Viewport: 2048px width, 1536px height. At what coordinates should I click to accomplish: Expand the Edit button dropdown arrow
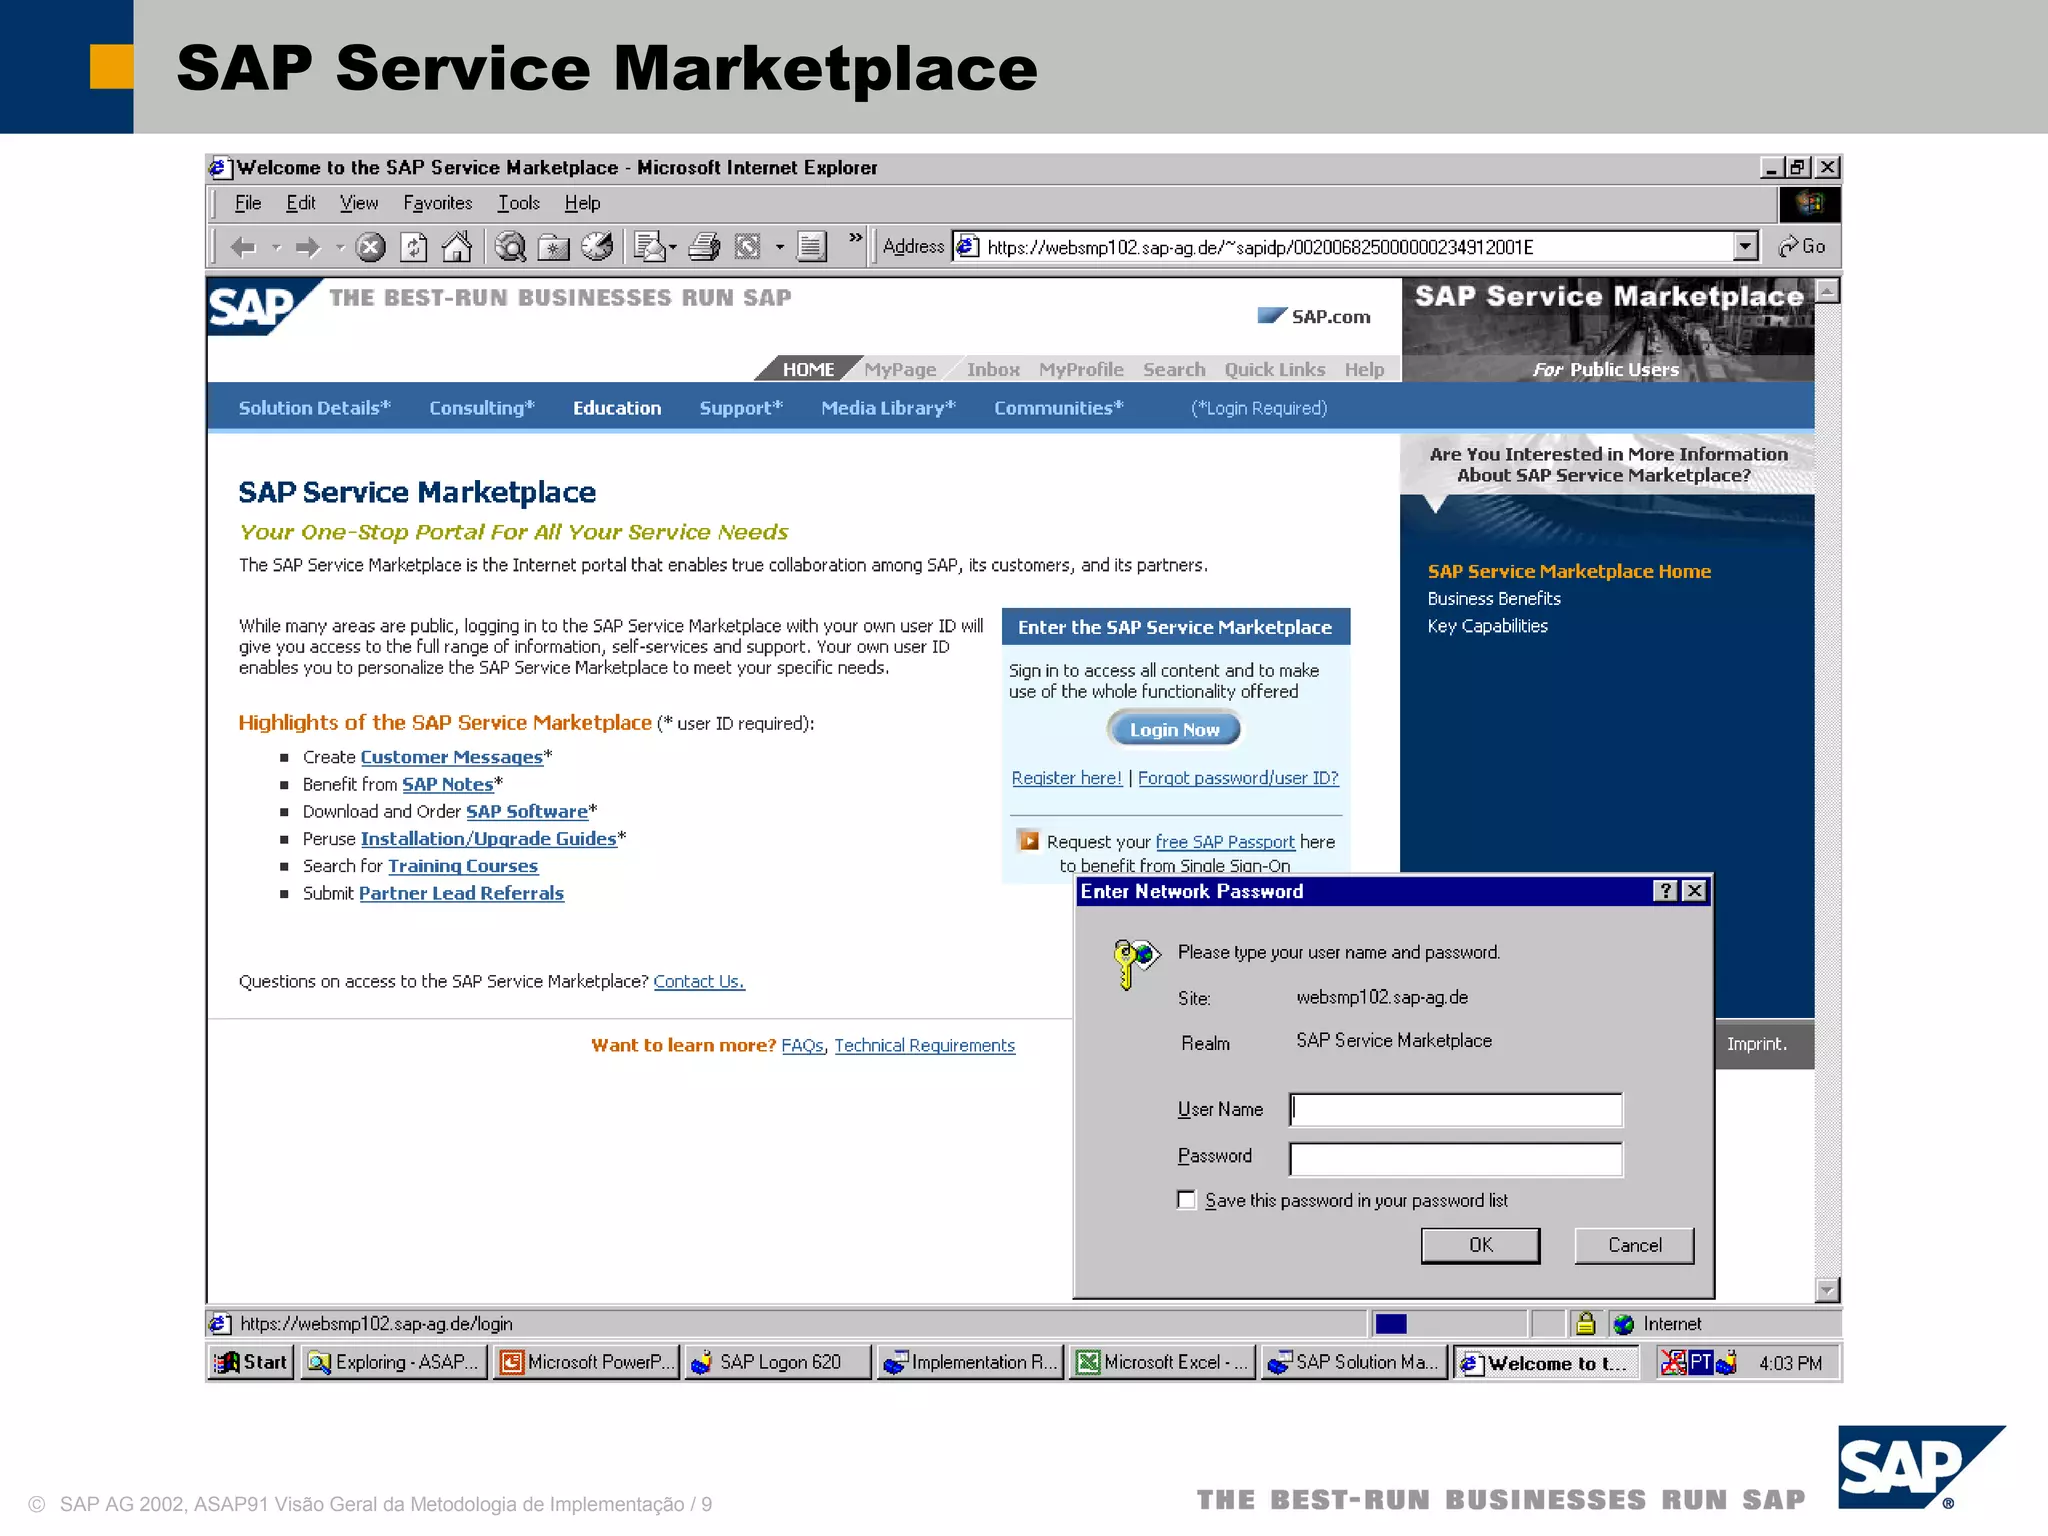[x=780, y=247]
